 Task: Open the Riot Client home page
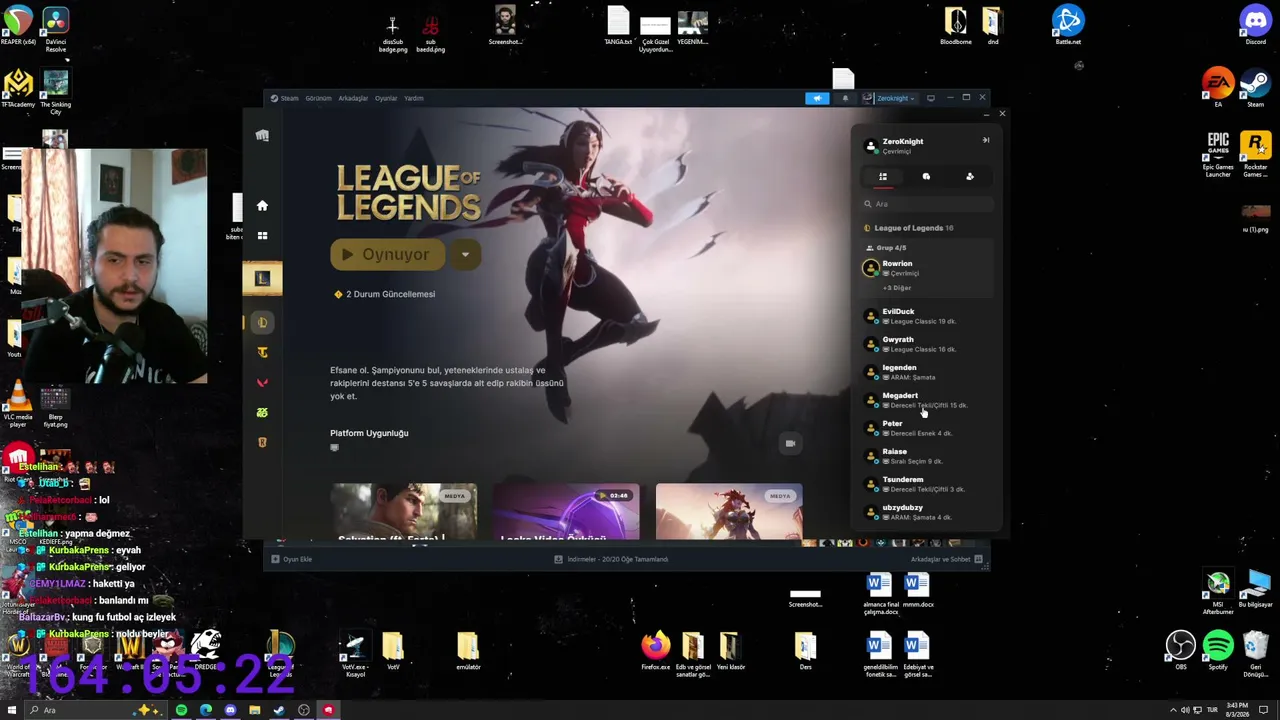coord(262,205)
